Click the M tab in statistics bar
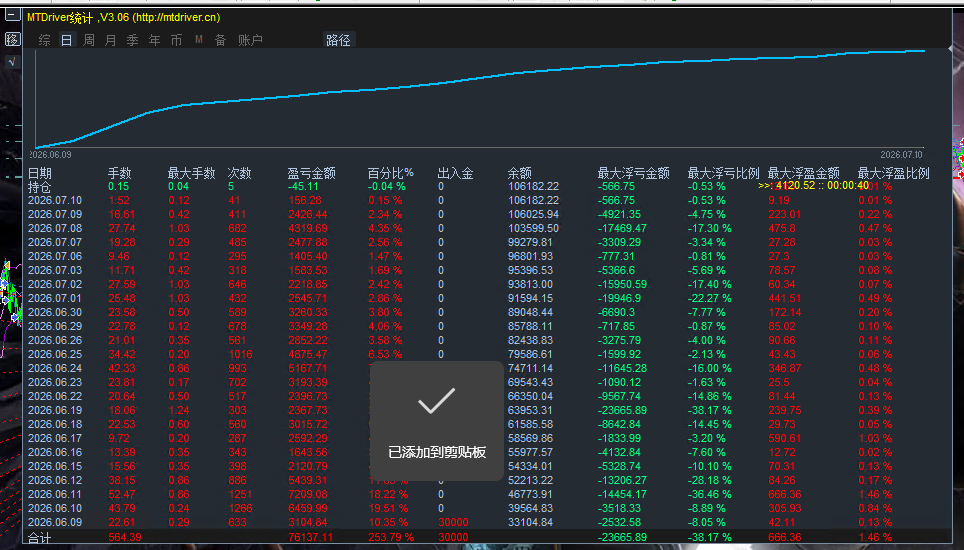The width and height of the screenshot is (964, 550). pyautogui.click(x=199, y=40)
